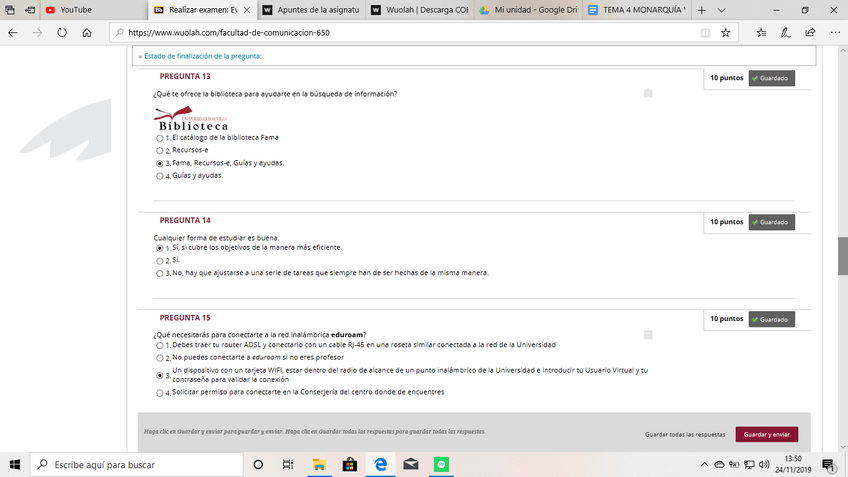Viewport: 848px width, 477px height.
Task: Click Guardar y enviar button
Action: [x=766, y=434]
